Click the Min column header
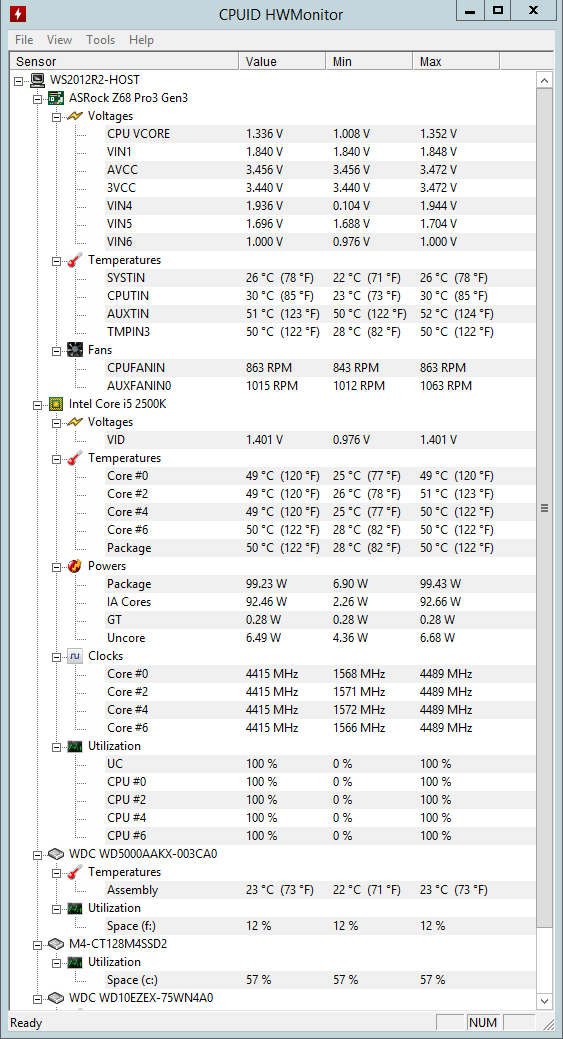The image size is (563, 1039). click(370, 62)
